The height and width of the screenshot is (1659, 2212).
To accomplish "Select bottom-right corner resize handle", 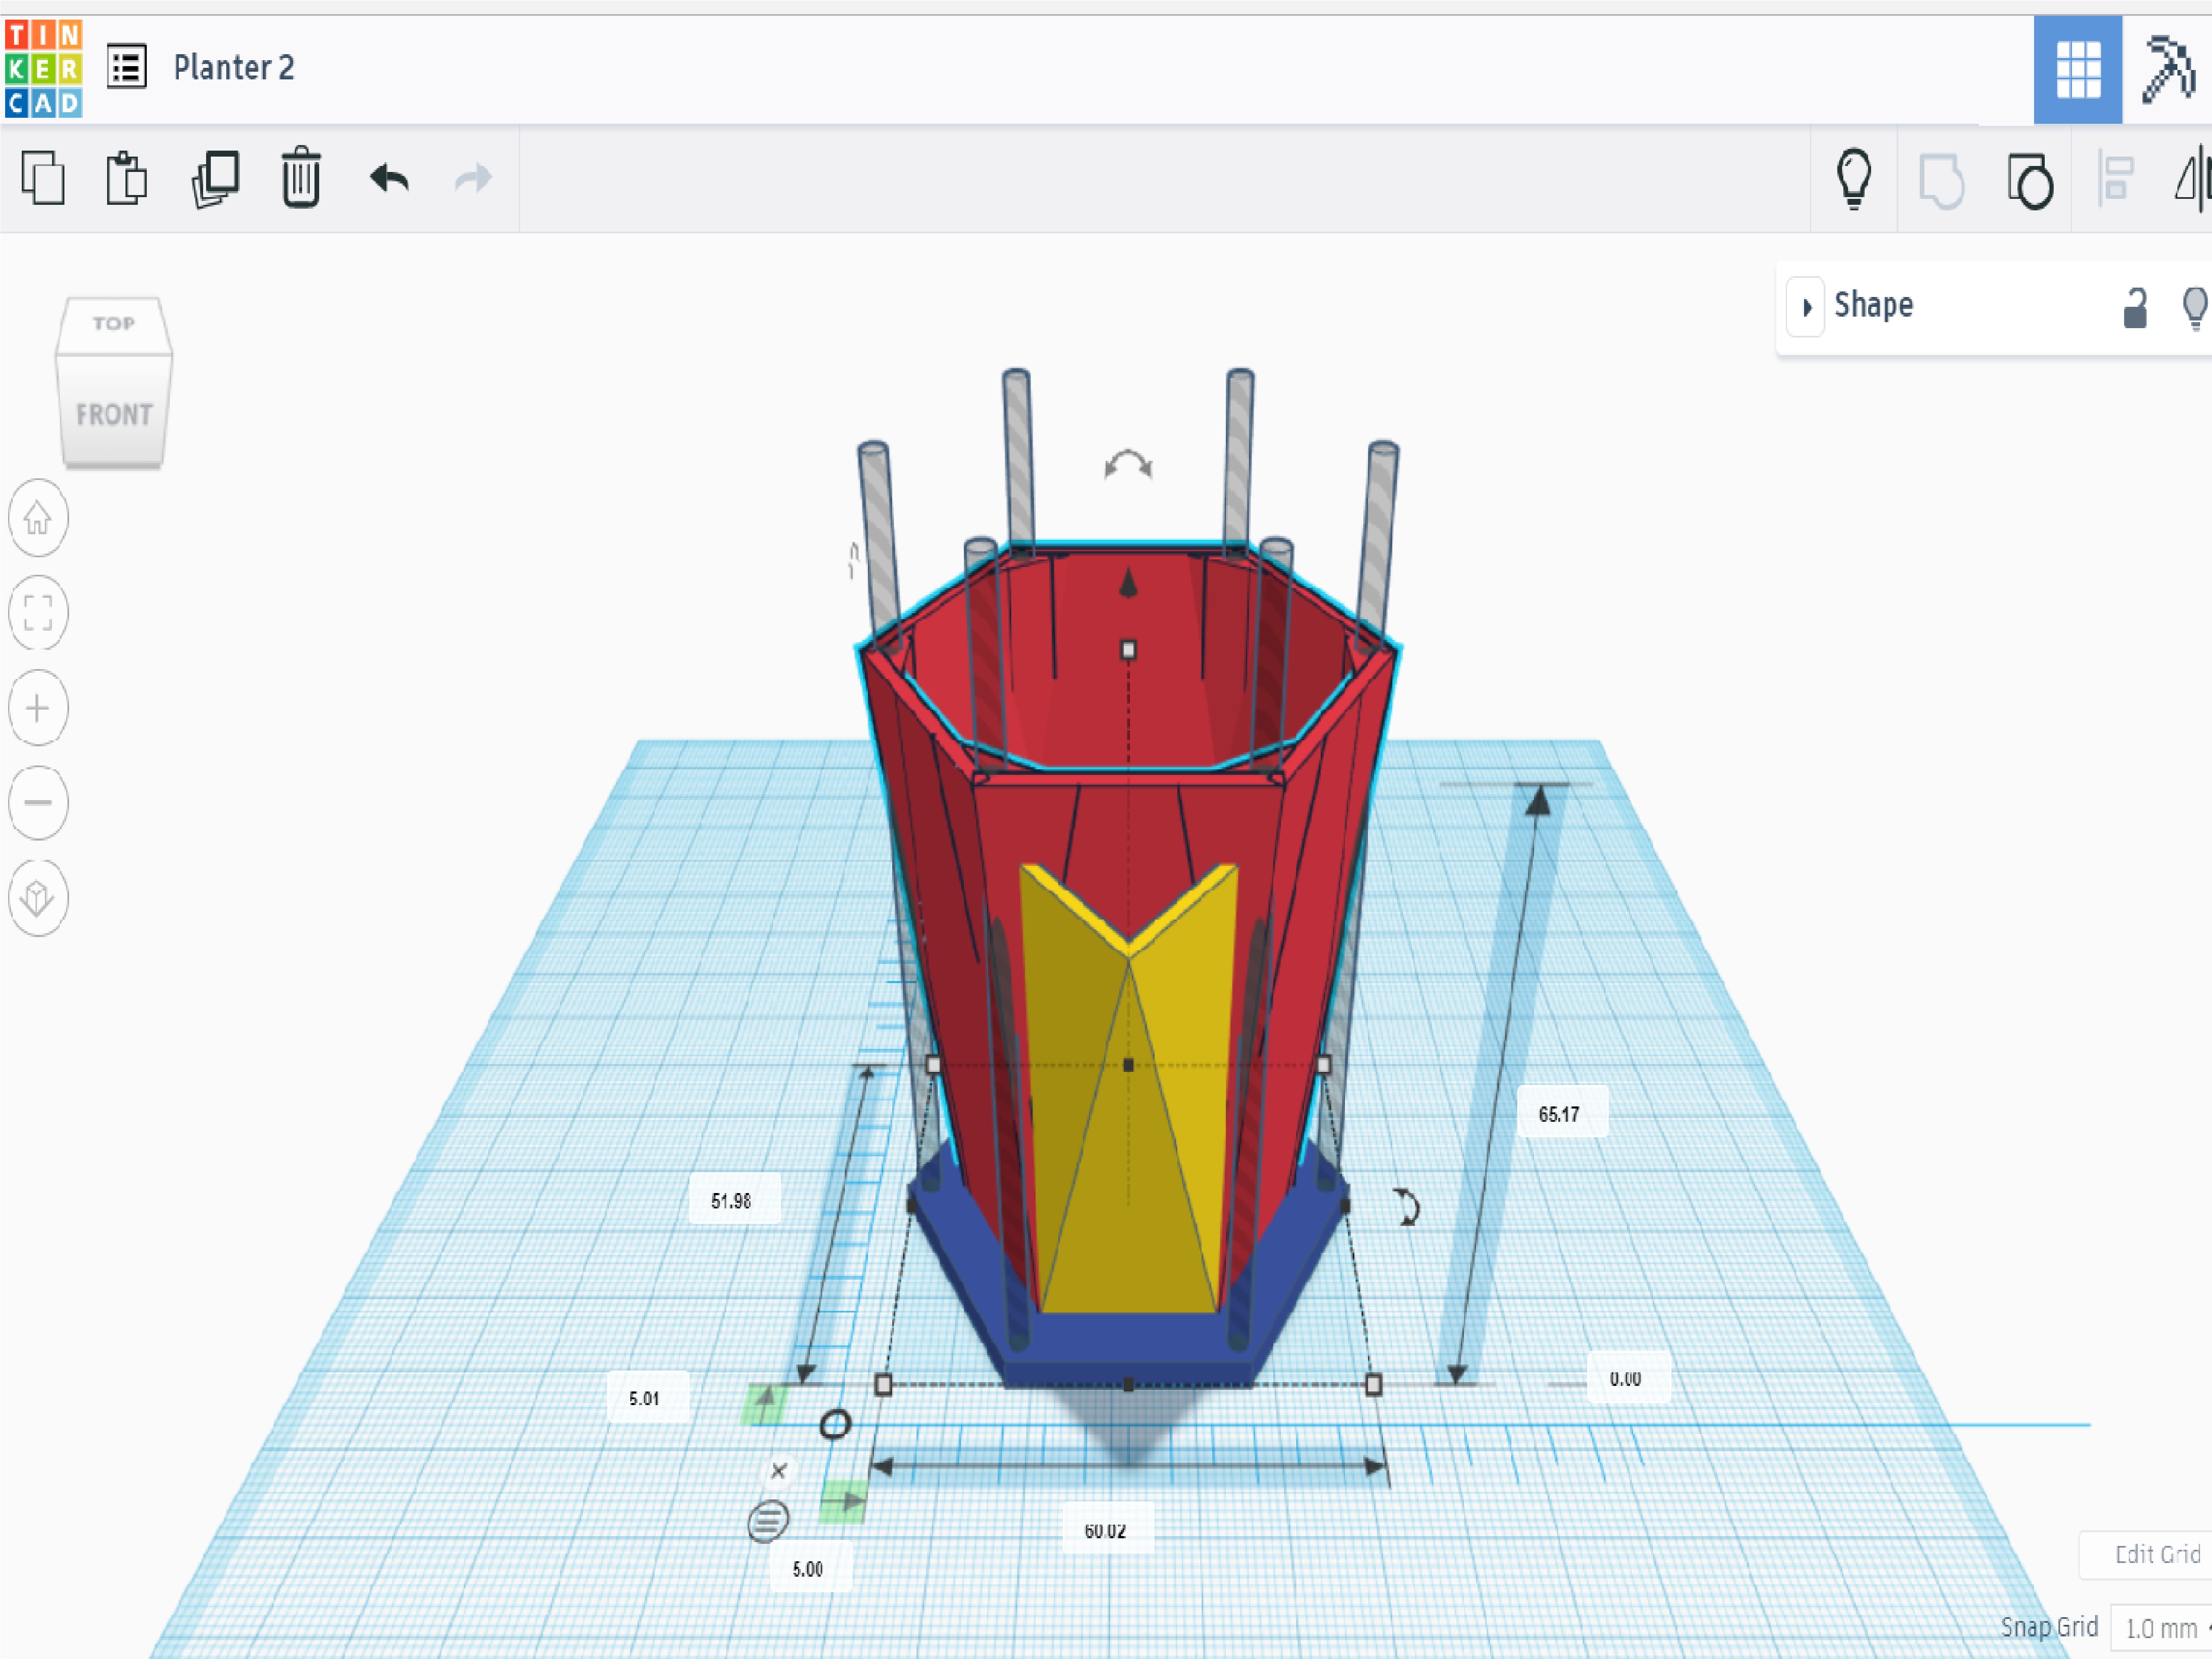I will click(1374, 1385).
